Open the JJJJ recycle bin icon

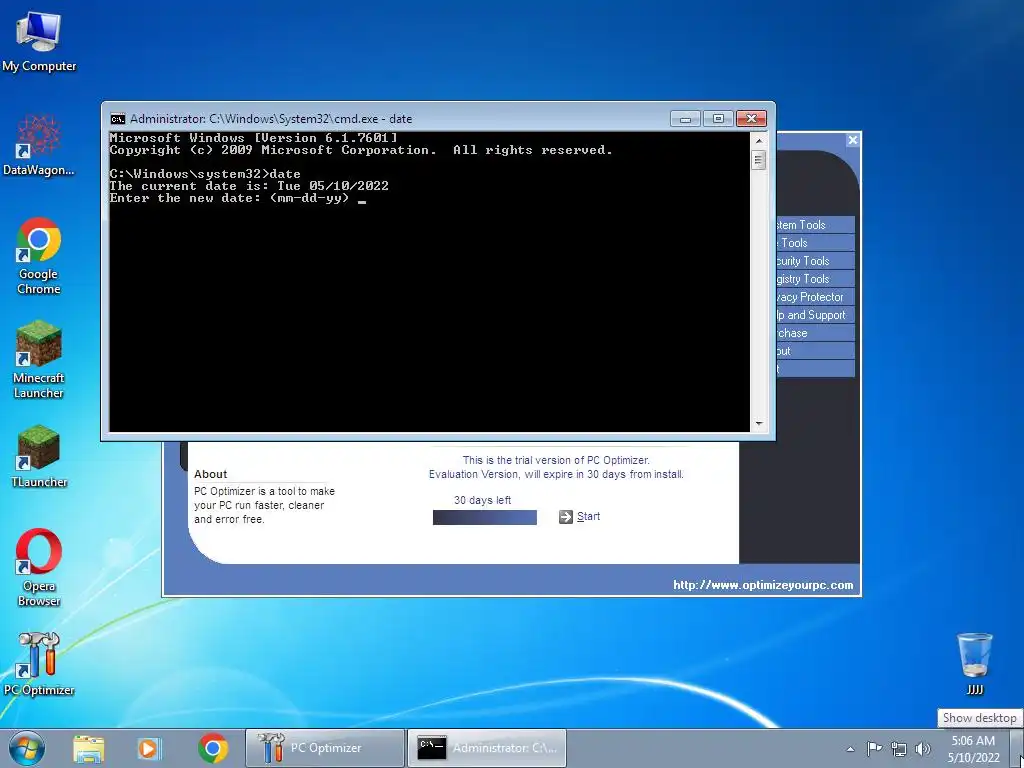pyautogui.click(x=974, y=663)
